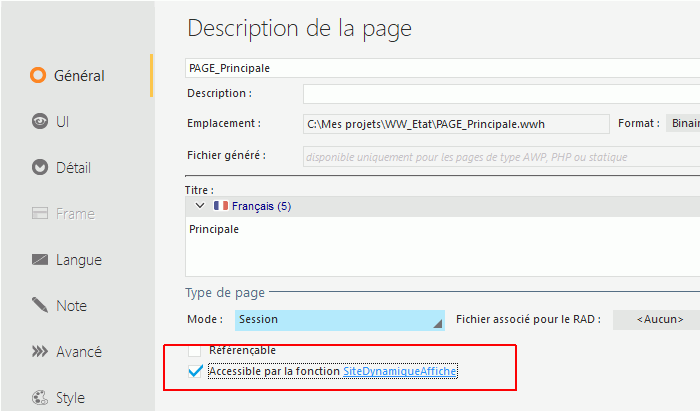
Task: Click the Langue flag icon
Action: [40, 259]
